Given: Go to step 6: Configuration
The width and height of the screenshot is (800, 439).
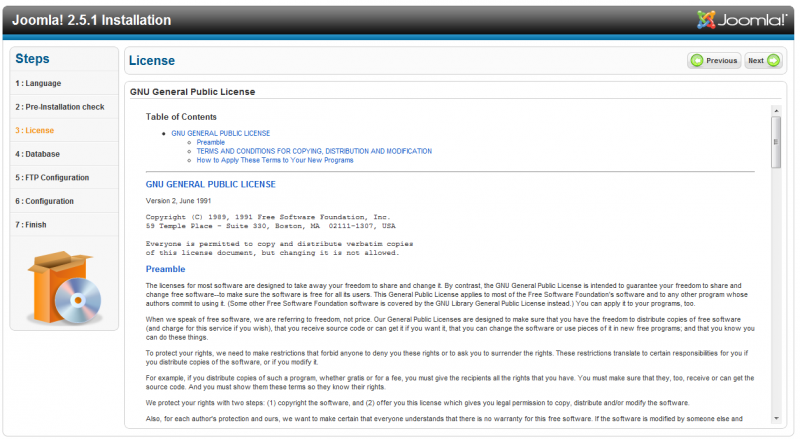Looking at the screenshot, I should pyautogui.click(x=44, y=201).
